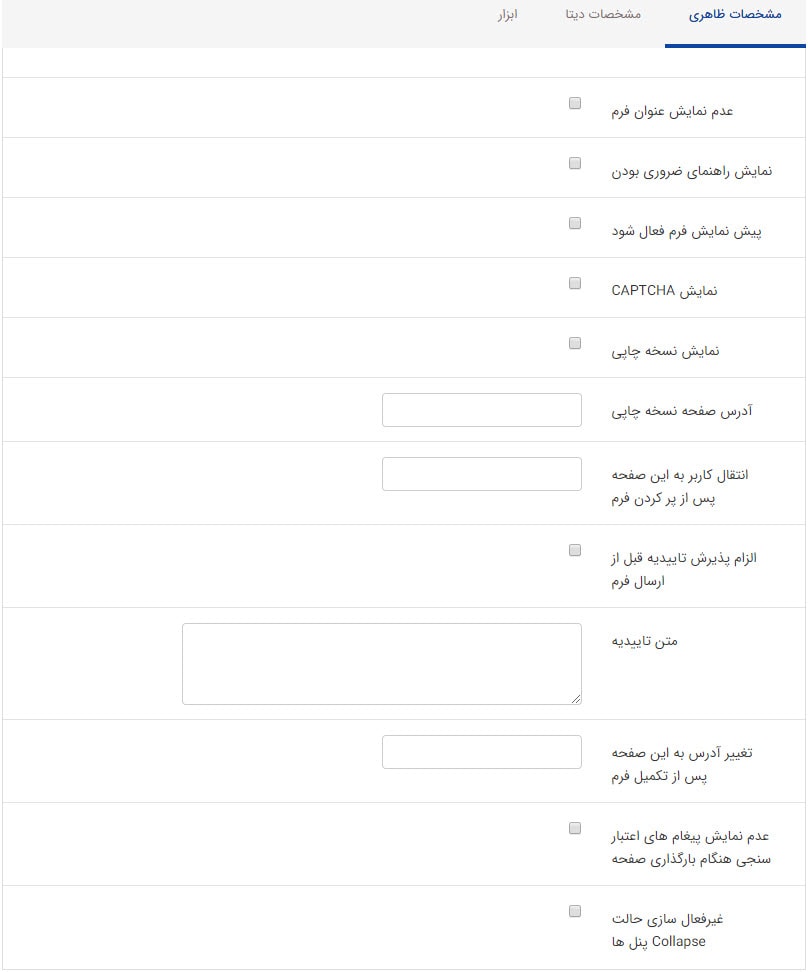This screenshot has width=808, height=972.
Task: Toggle the «پیش نمایش فرم فعال شود» checkbox
Action: (575, 222)
